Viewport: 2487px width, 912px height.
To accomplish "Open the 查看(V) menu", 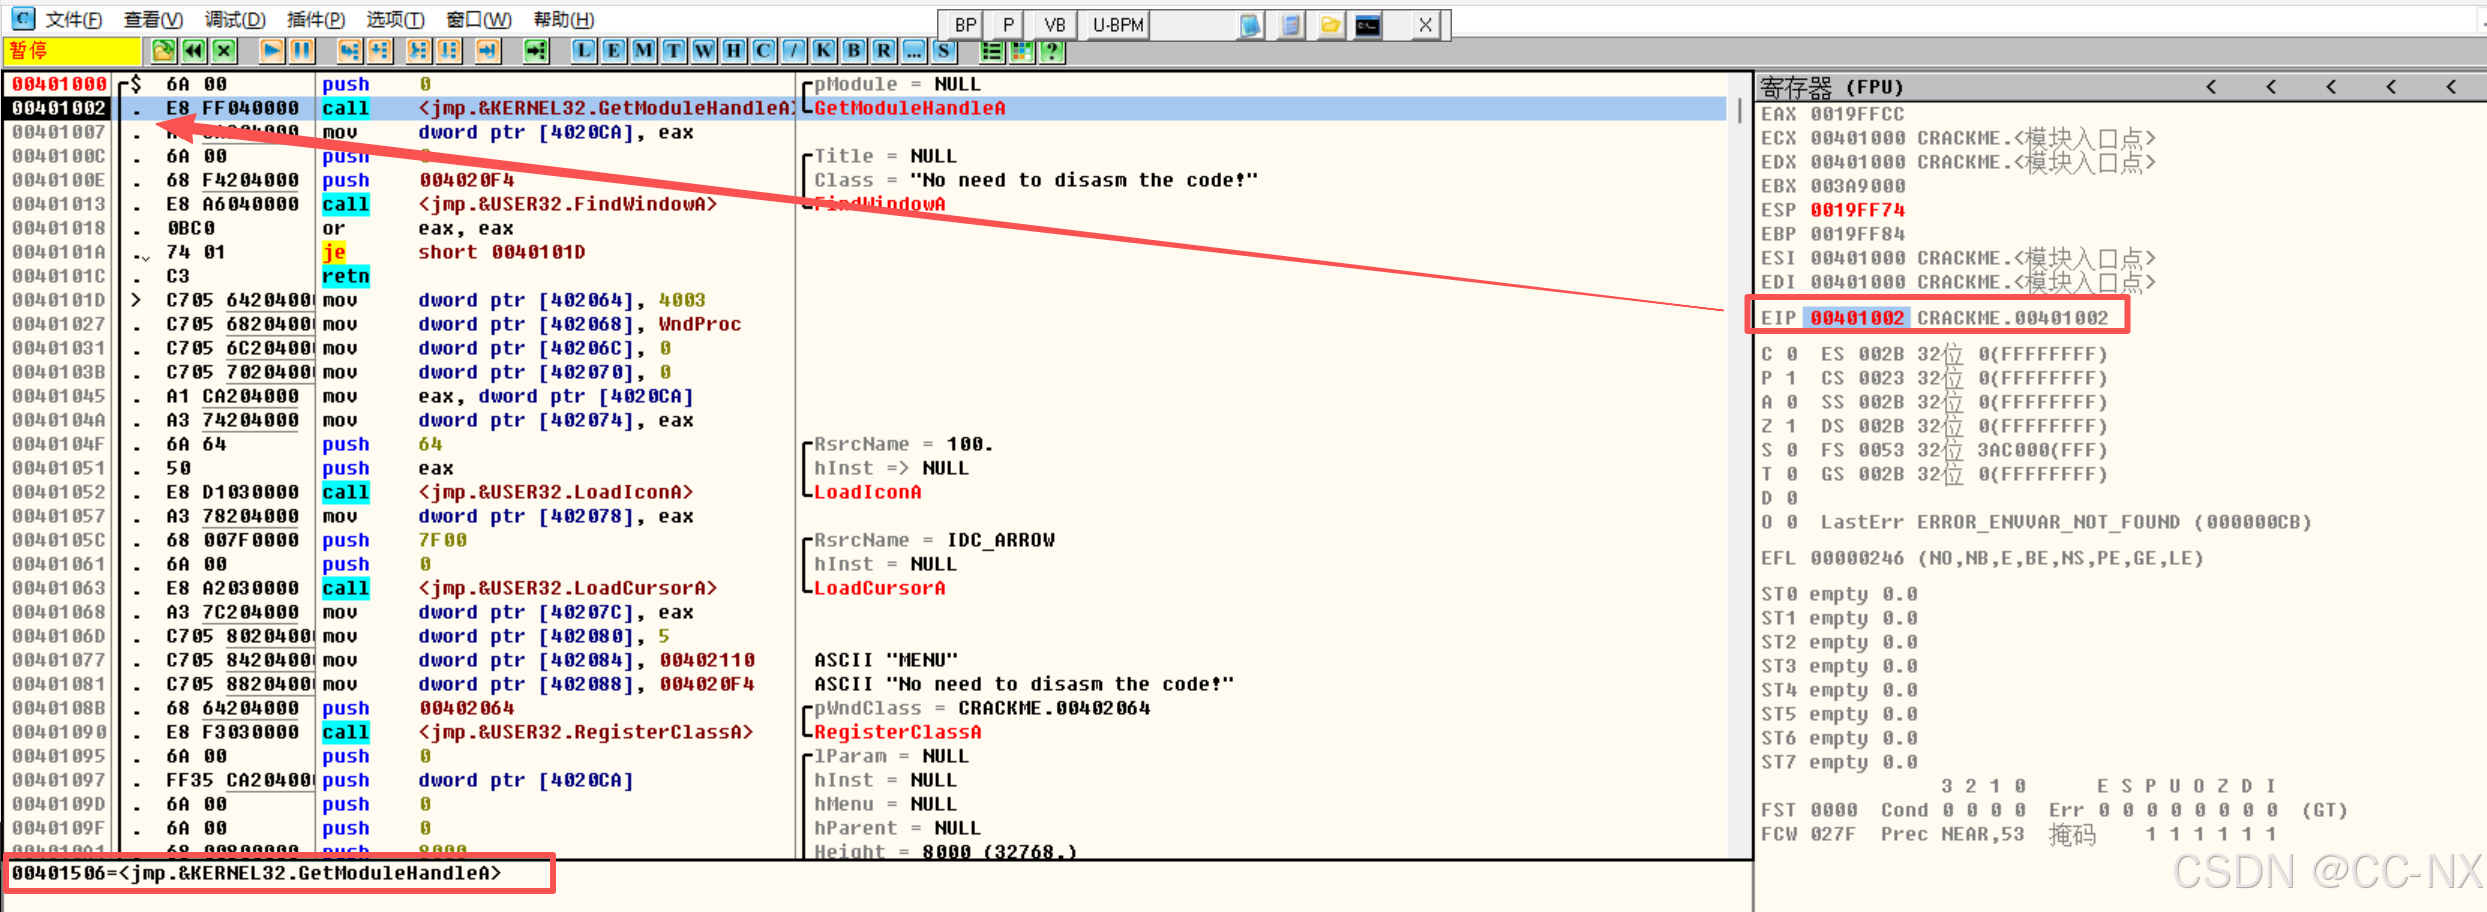I will 153,20.
